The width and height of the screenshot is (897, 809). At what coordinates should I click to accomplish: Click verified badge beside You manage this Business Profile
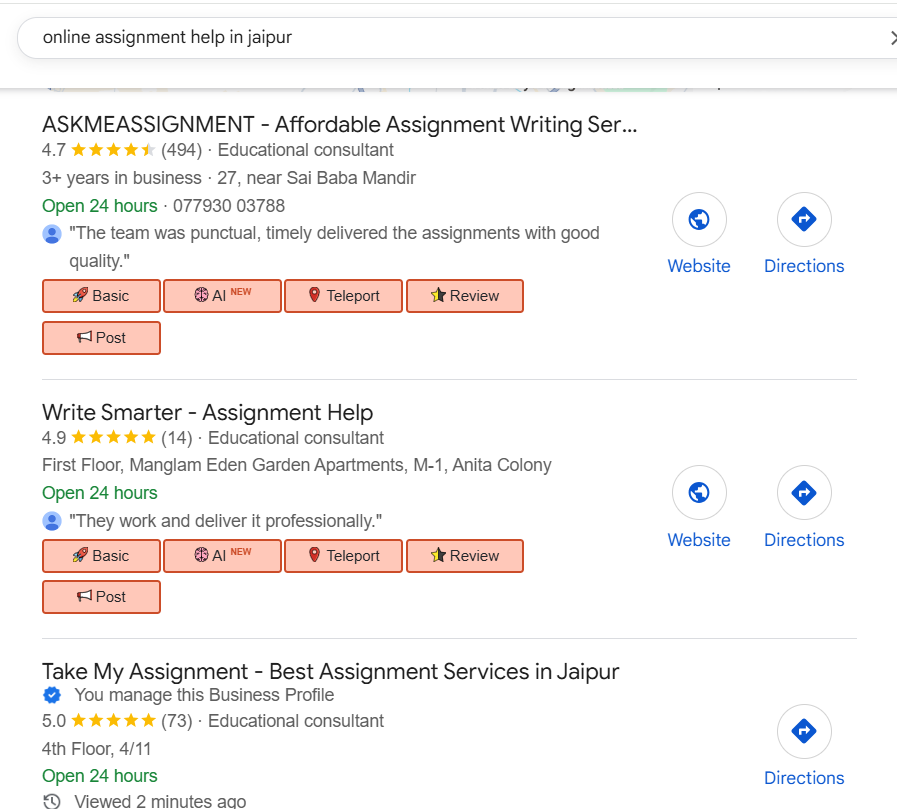(x=52, y=695)
